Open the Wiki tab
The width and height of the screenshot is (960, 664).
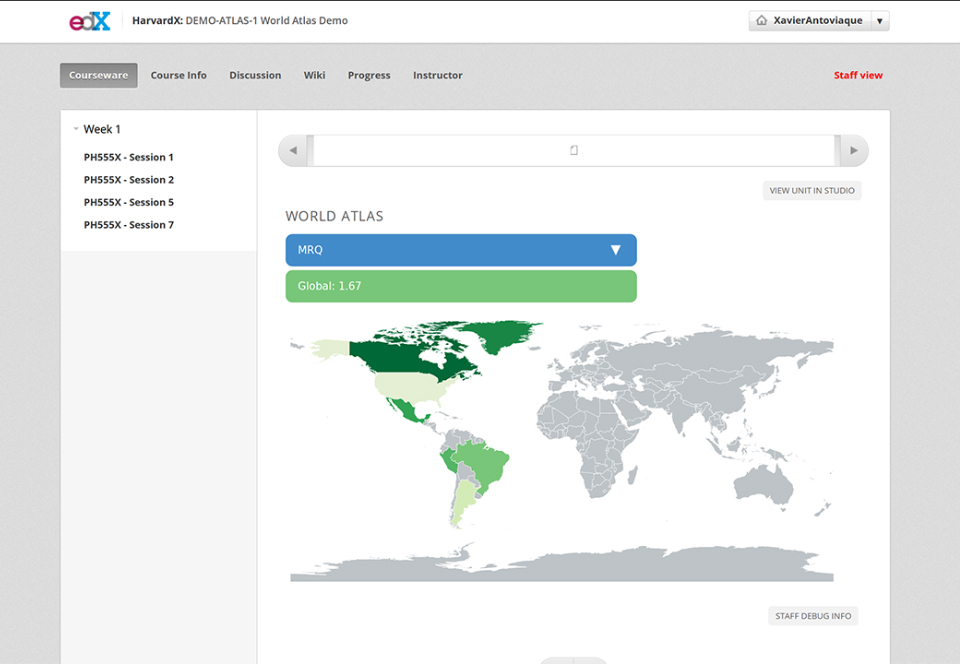point(315,75)
